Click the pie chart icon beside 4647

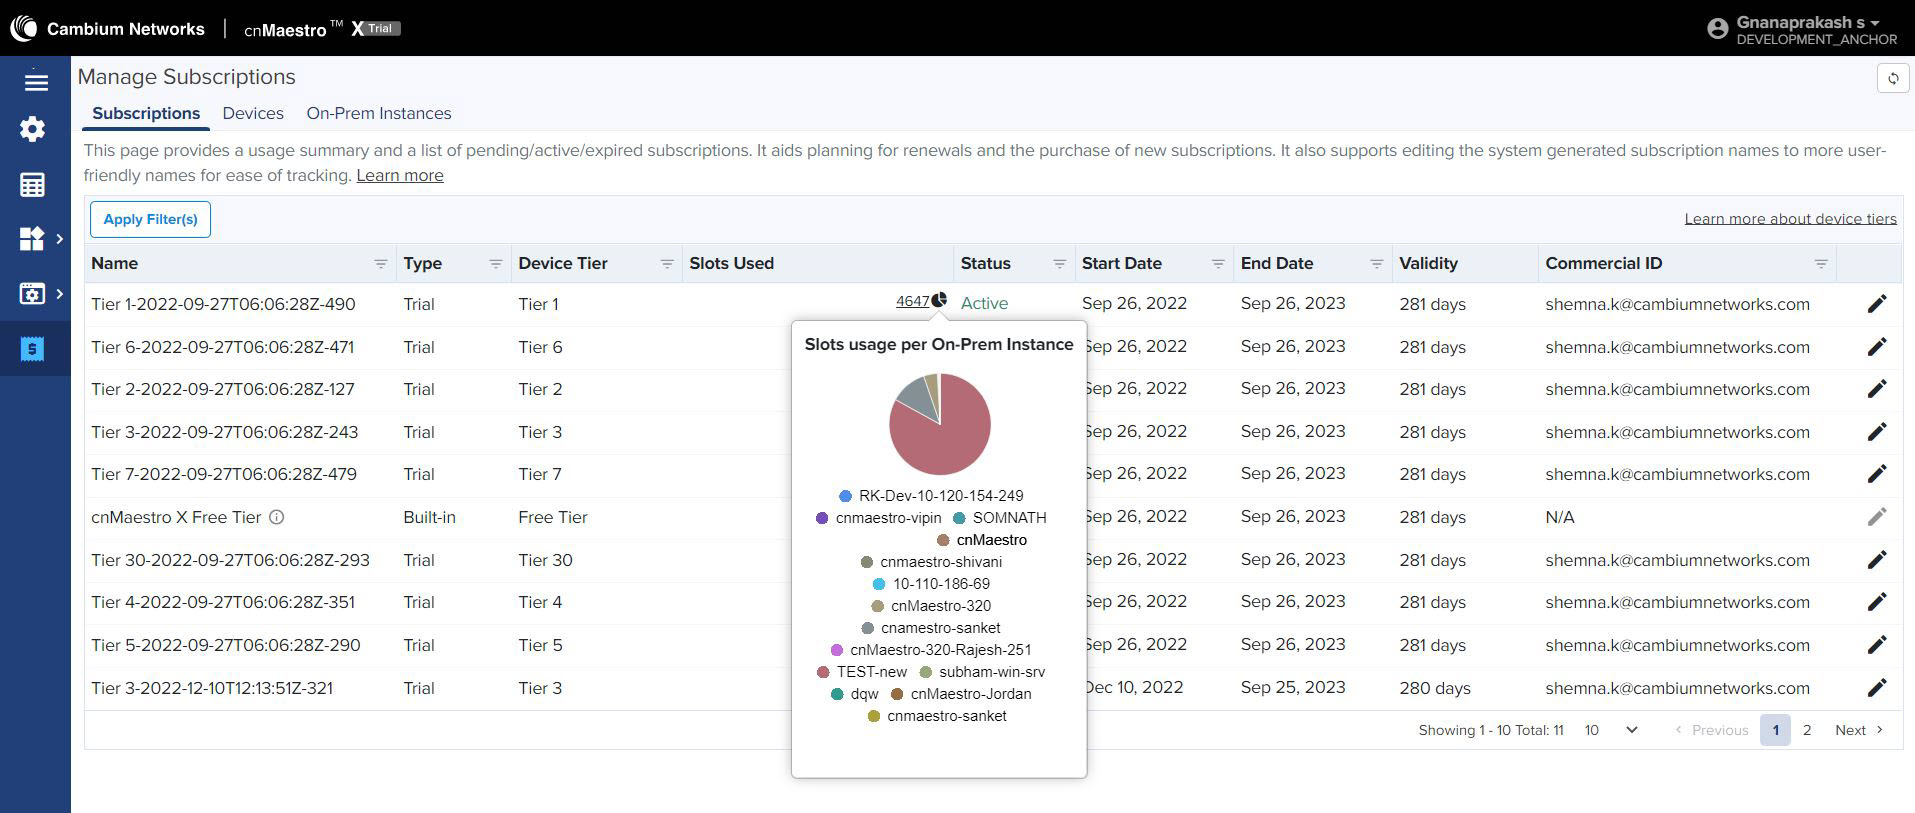click(939, 300)
